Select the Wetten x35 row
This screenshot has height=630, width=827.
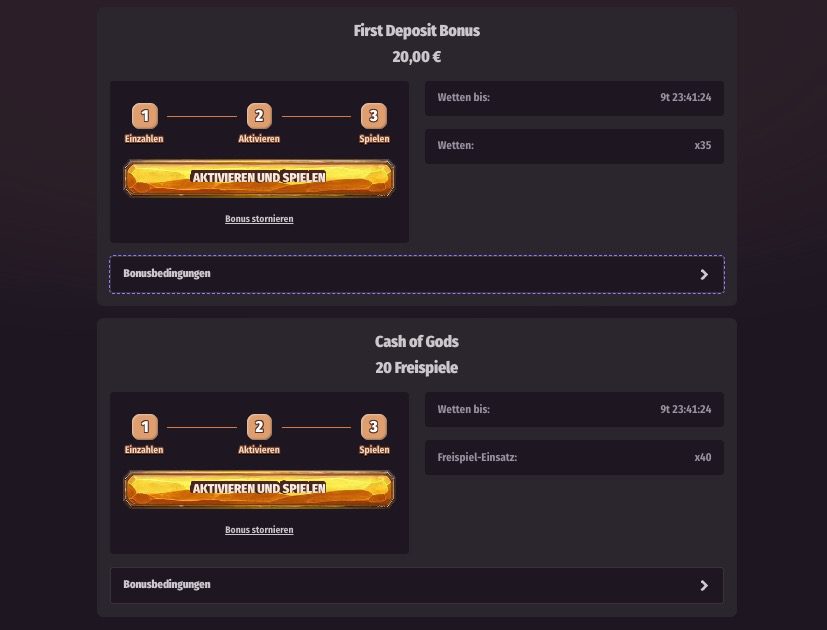click(574, 146)
